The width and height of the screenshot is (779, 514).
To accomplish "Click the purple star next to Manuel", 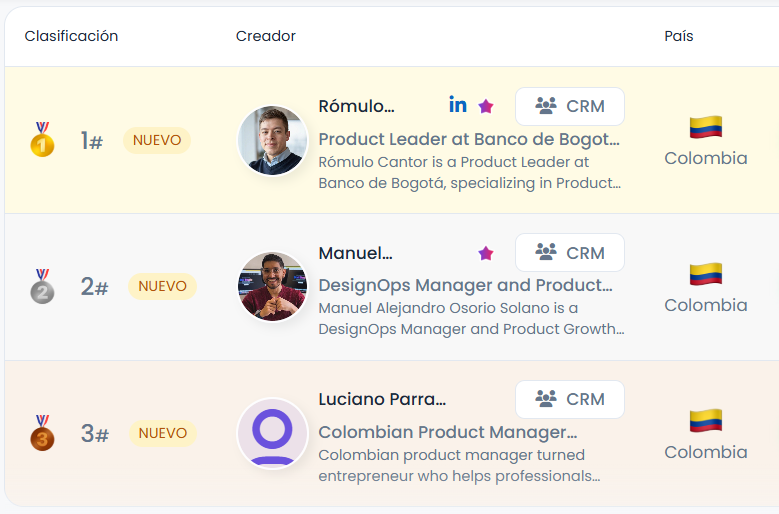I will [486, 253].
